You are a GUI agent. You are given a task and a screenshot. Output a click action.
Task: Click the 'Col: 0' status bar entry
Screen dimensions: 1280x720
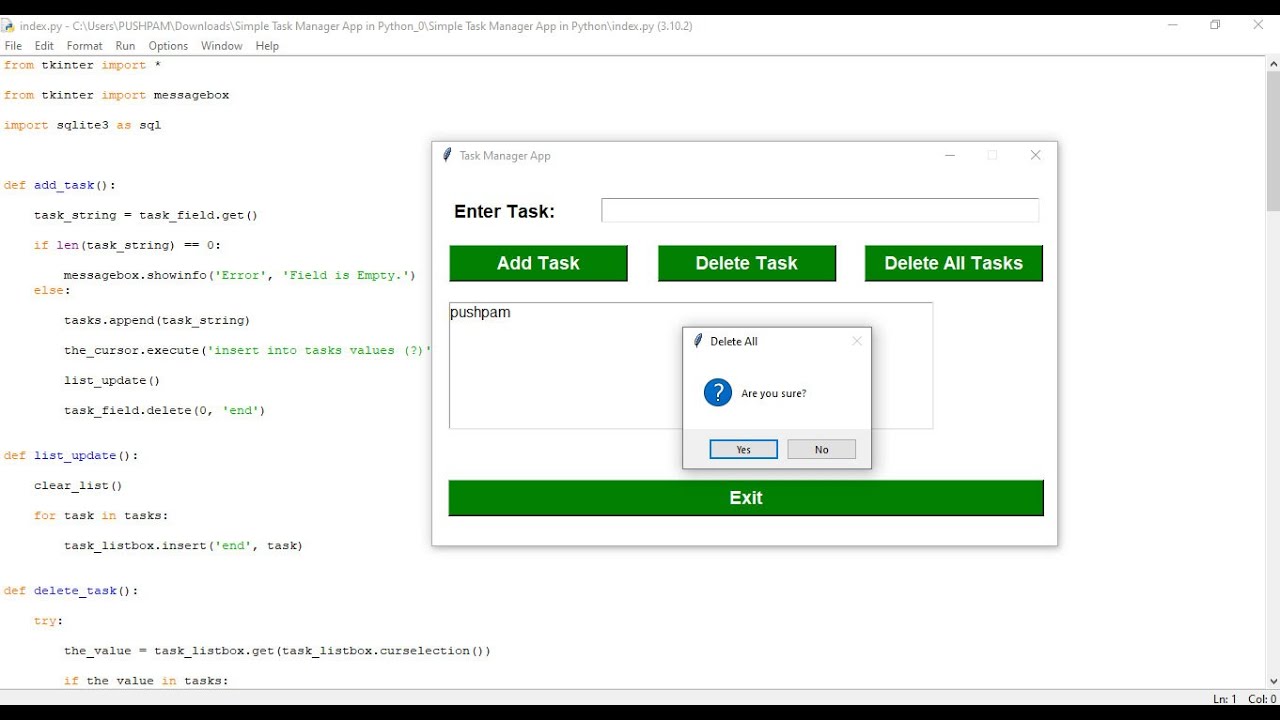(1262, 699)
